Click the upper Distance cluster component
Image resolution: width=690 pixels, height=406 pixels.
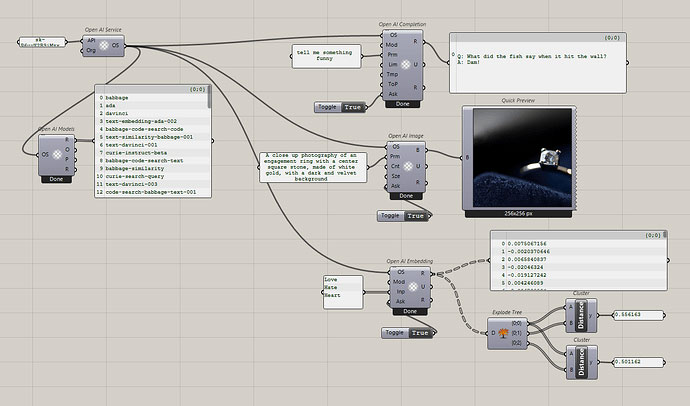tap(582, 316)
